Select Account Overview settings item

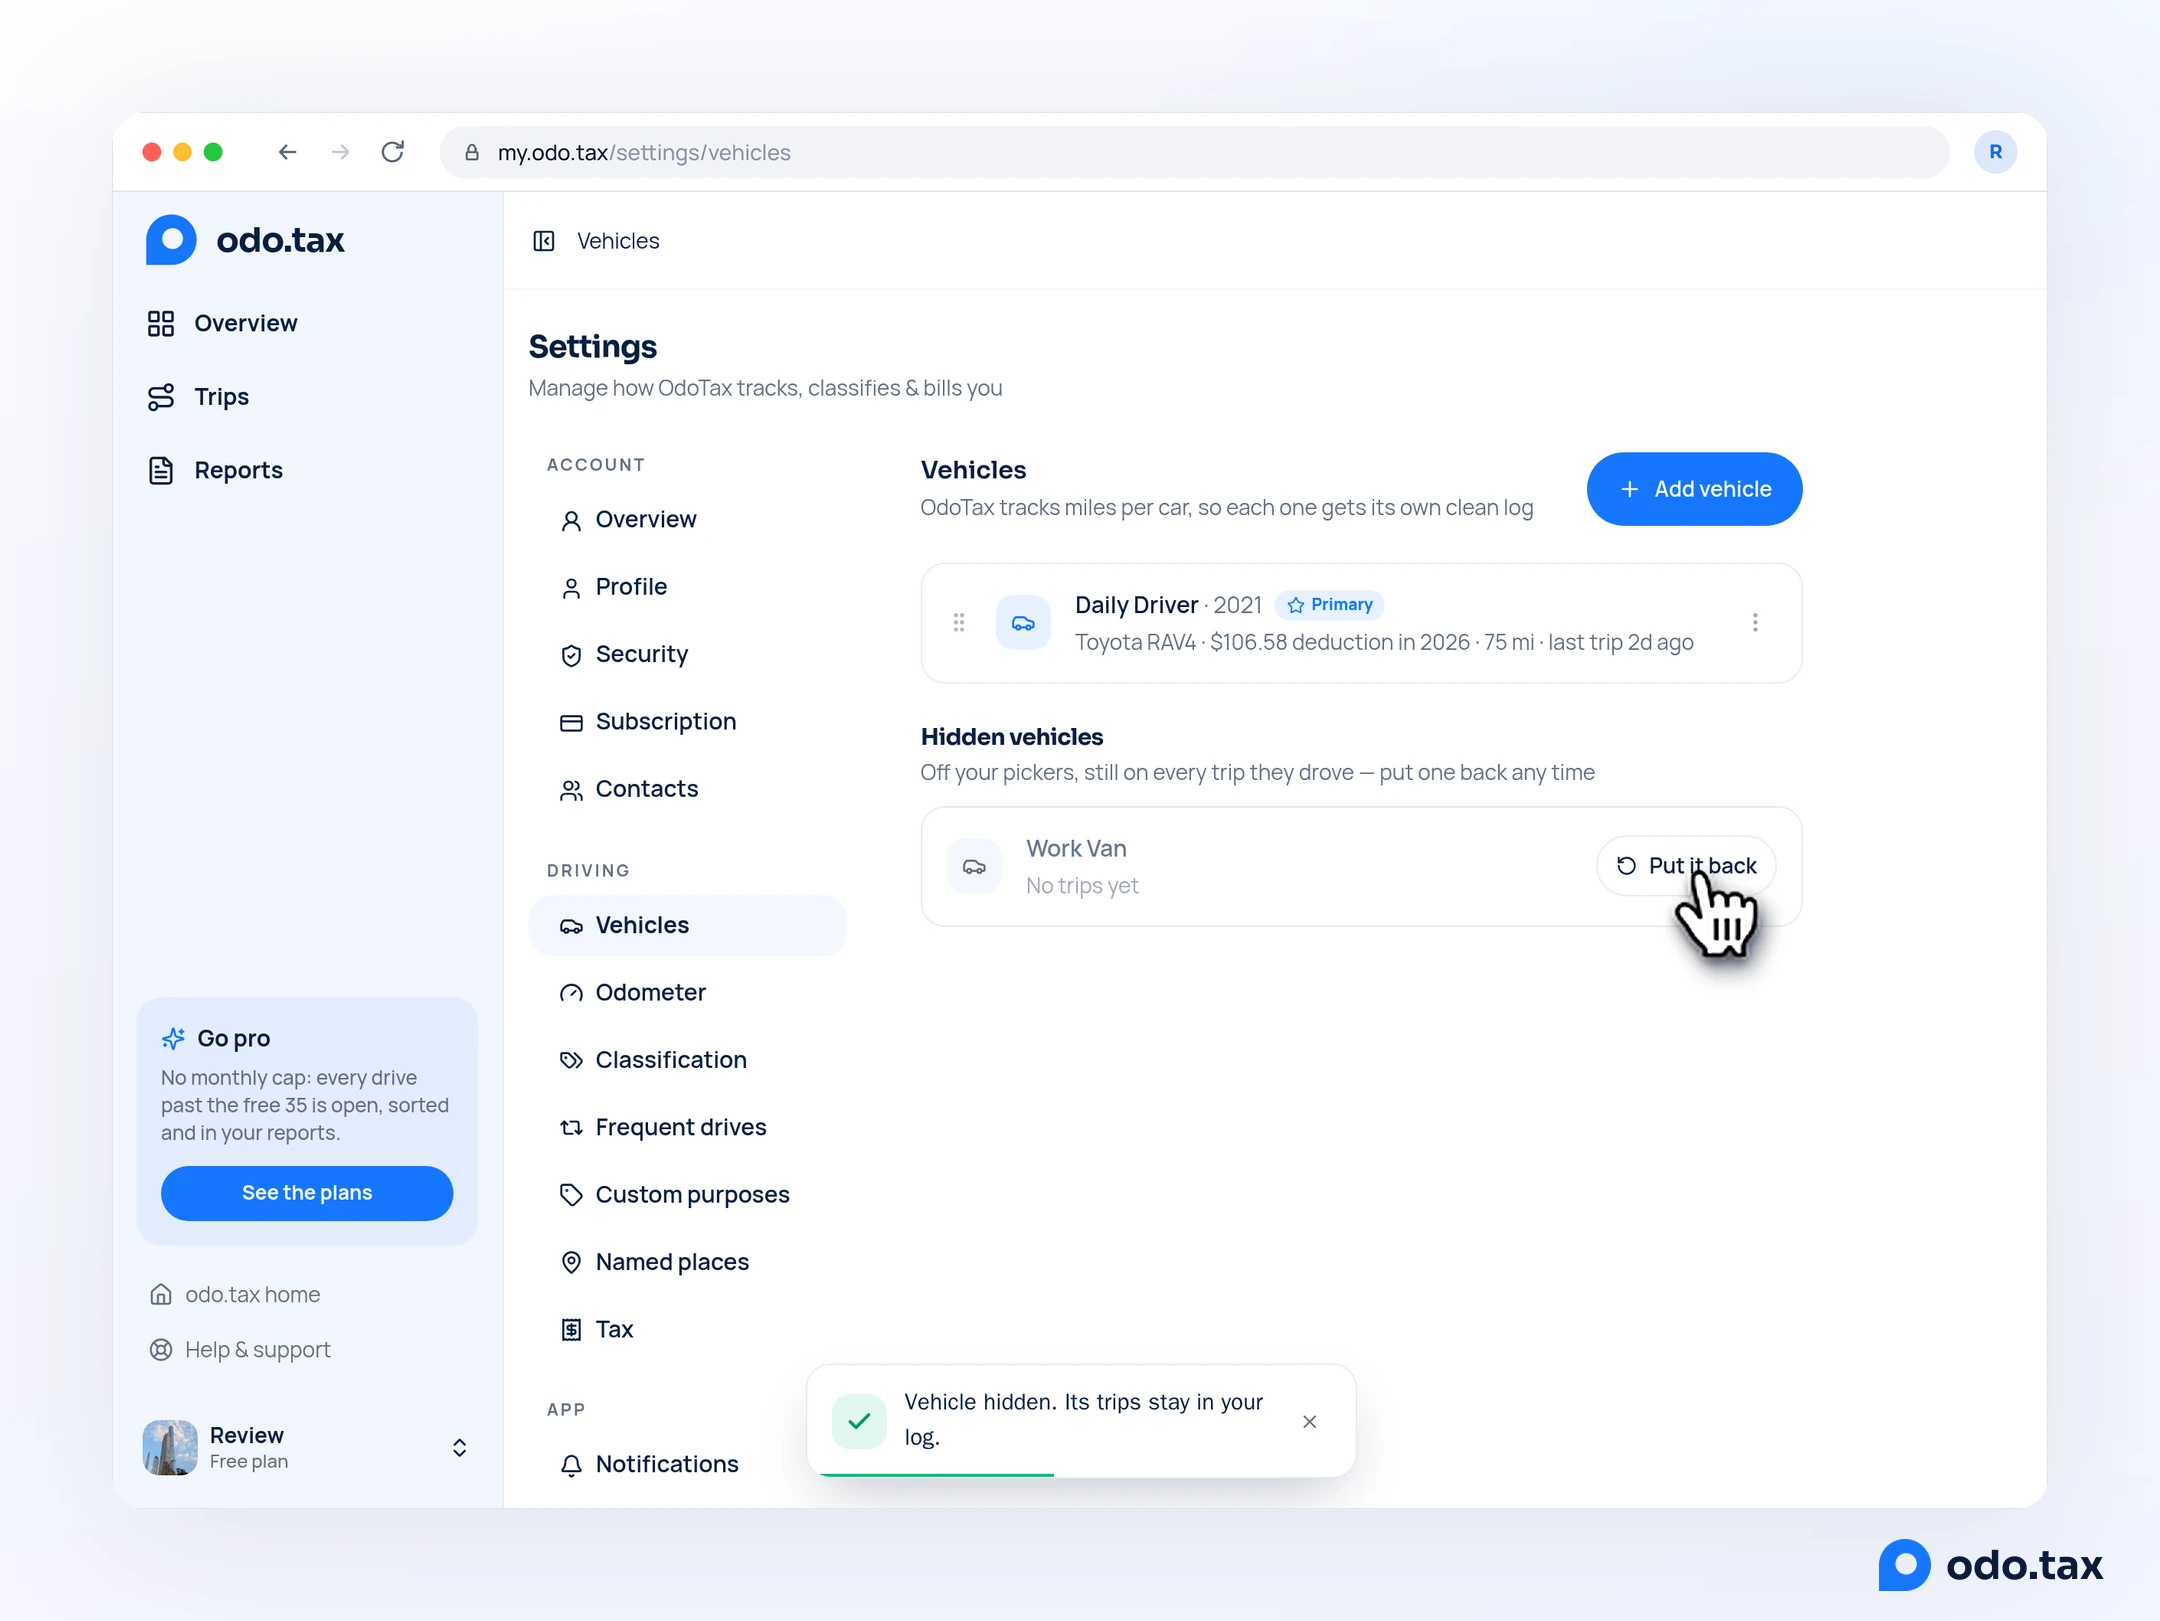click(688, 519)
